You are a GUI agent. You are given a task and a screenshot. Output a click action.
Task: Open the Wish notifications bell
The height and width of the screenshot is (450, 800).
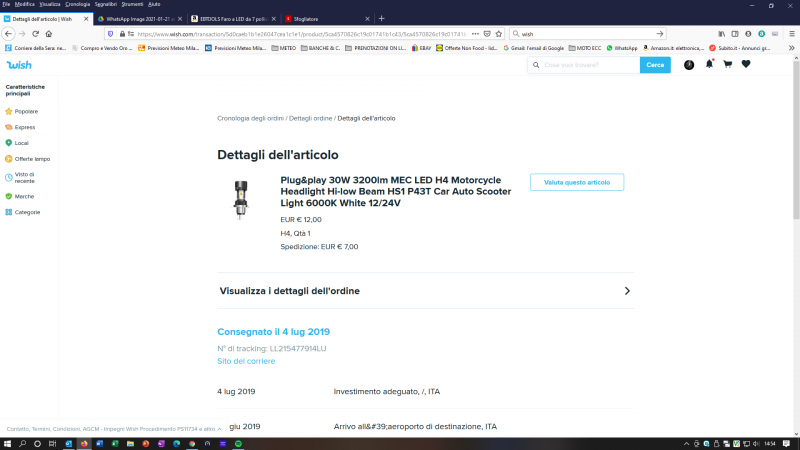pos(709,64)
